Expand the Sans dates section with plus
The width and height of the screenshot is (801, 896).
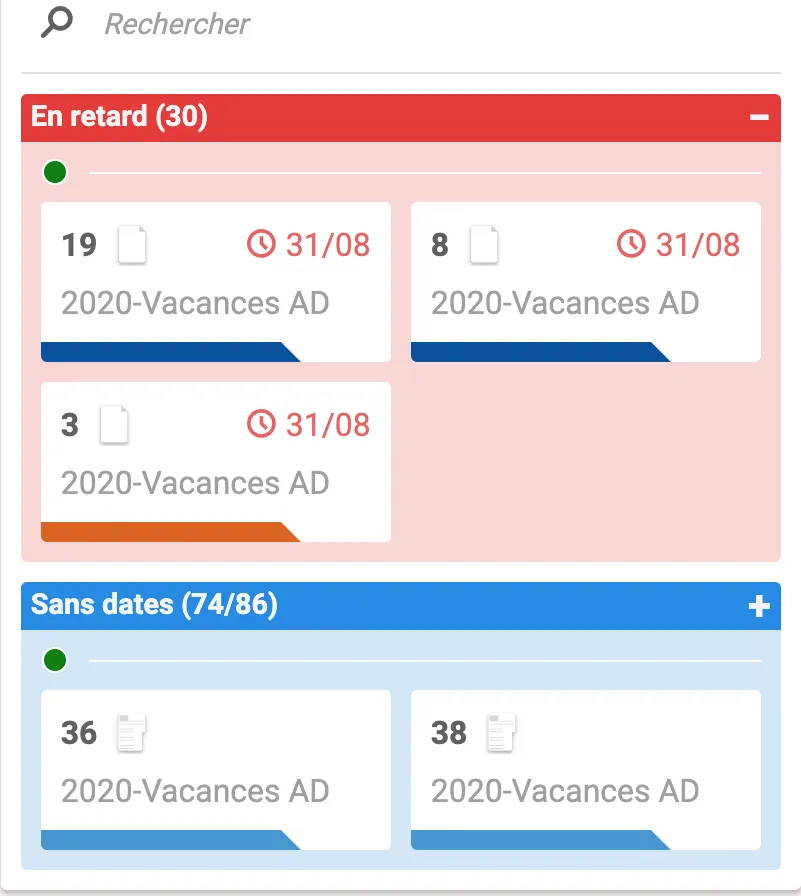tap(759, 605)
